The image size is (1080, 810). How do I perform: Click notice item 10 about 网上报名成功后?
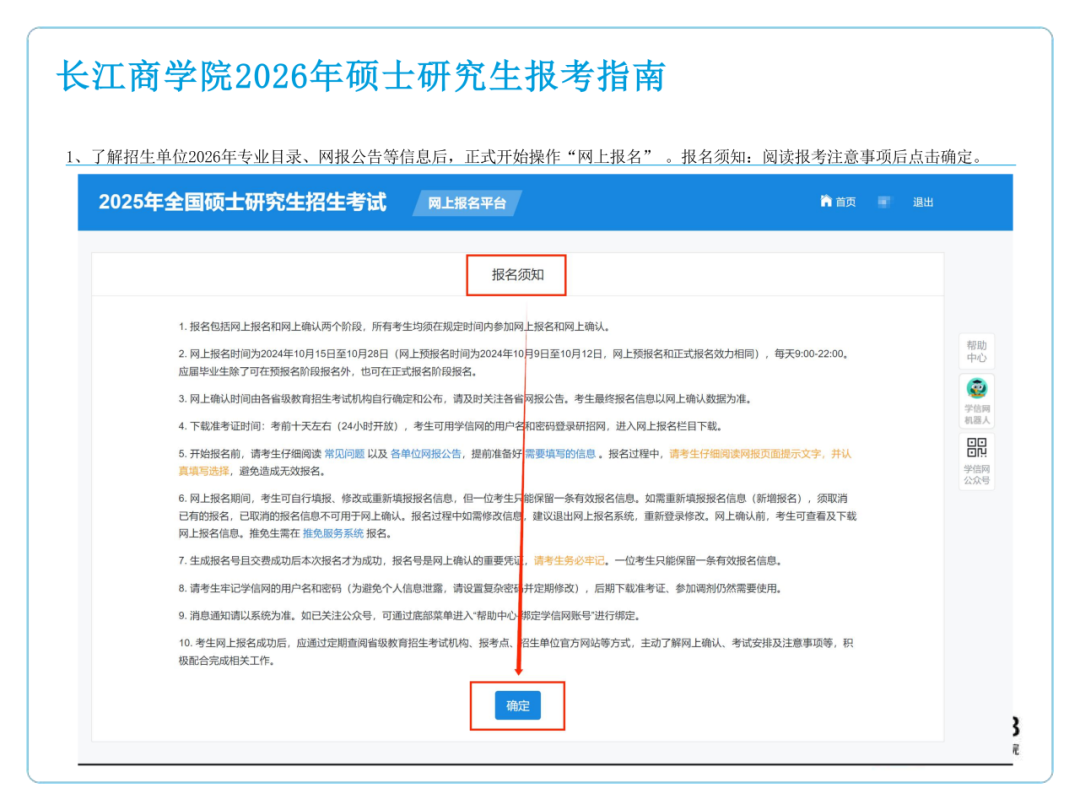pos(515,642)
